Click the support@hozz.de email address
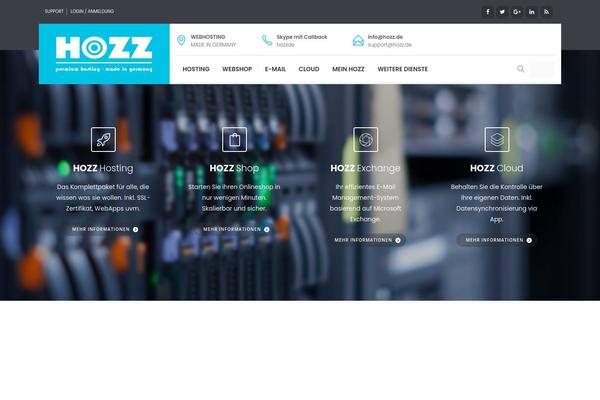The image size is (600, 400). pyautogui.click(x=390, y=45)
